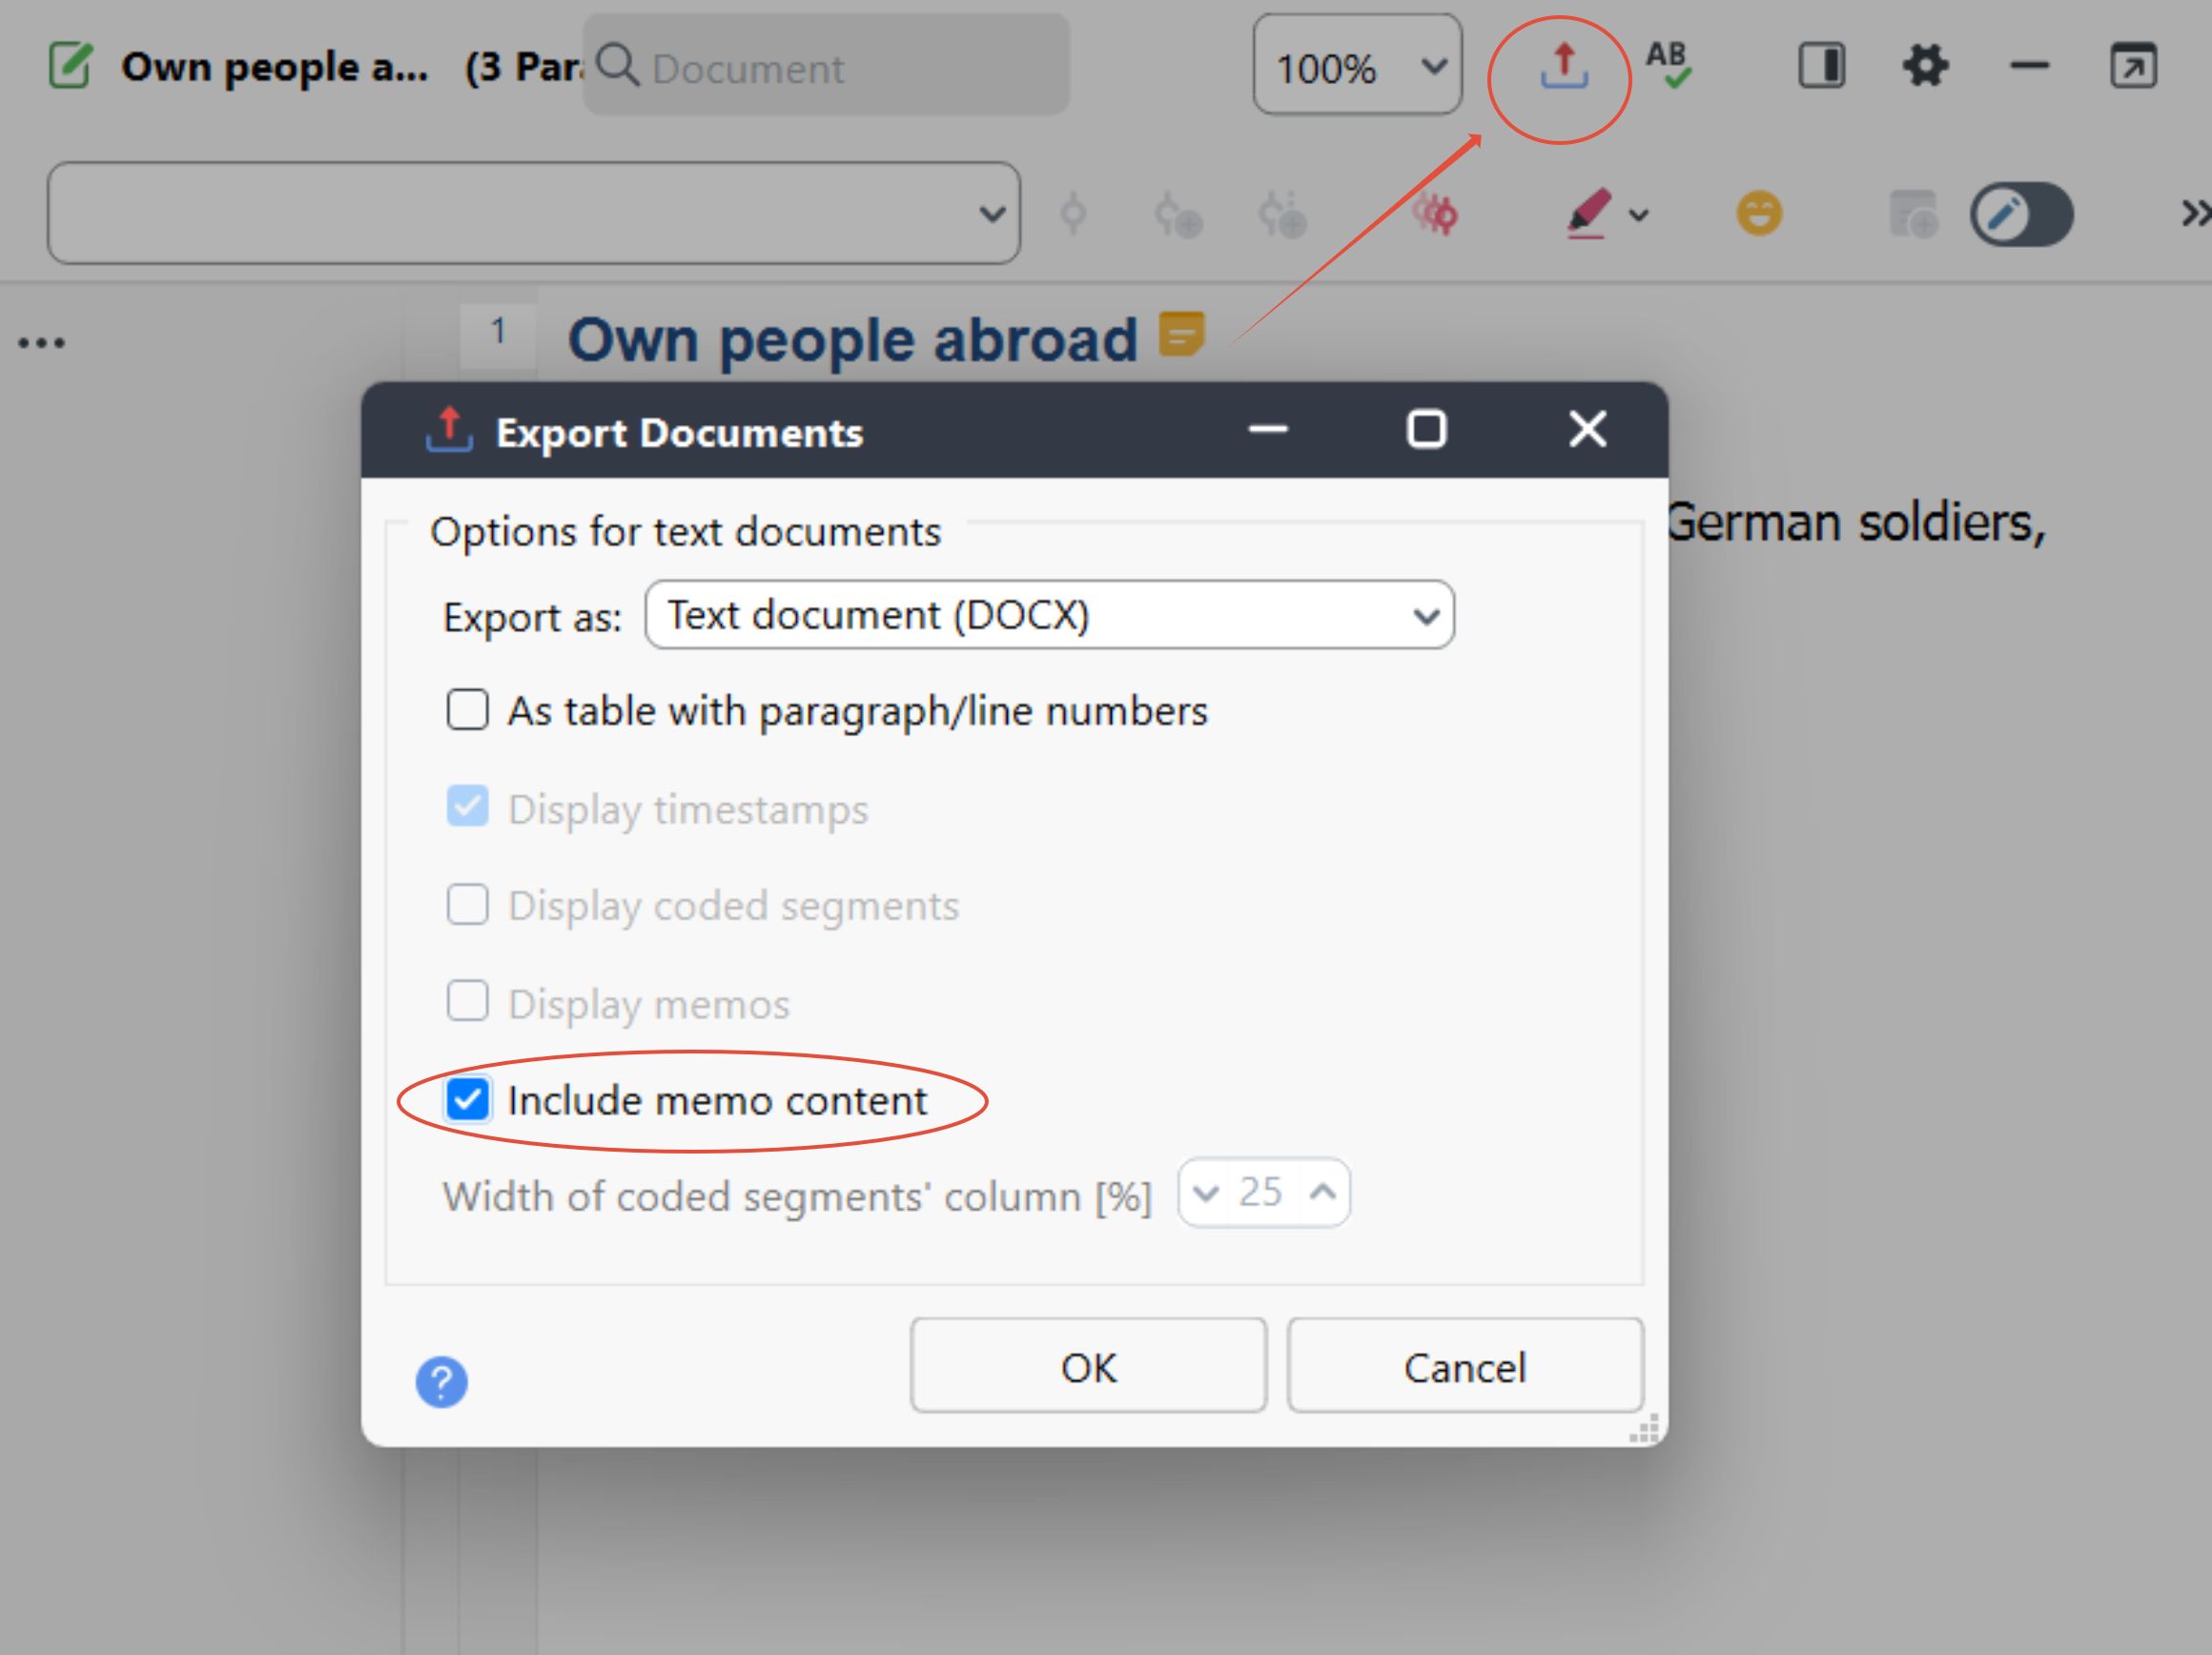Open the yellow memo note icon
Viewport: 2212px width, 1655px height.
coord(1181,334)
